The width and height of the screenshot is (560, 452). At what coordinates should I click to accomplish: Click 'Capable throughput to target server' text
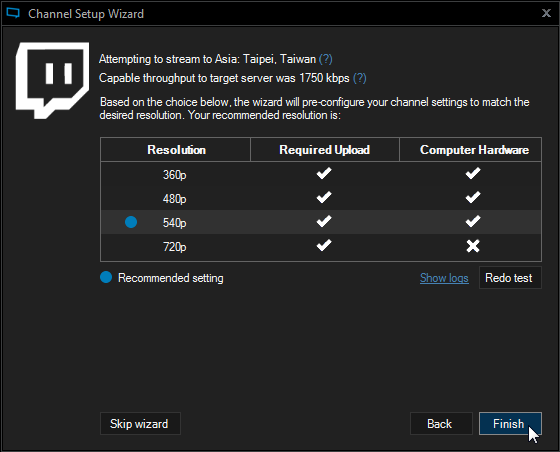click(x=224, y=78)
